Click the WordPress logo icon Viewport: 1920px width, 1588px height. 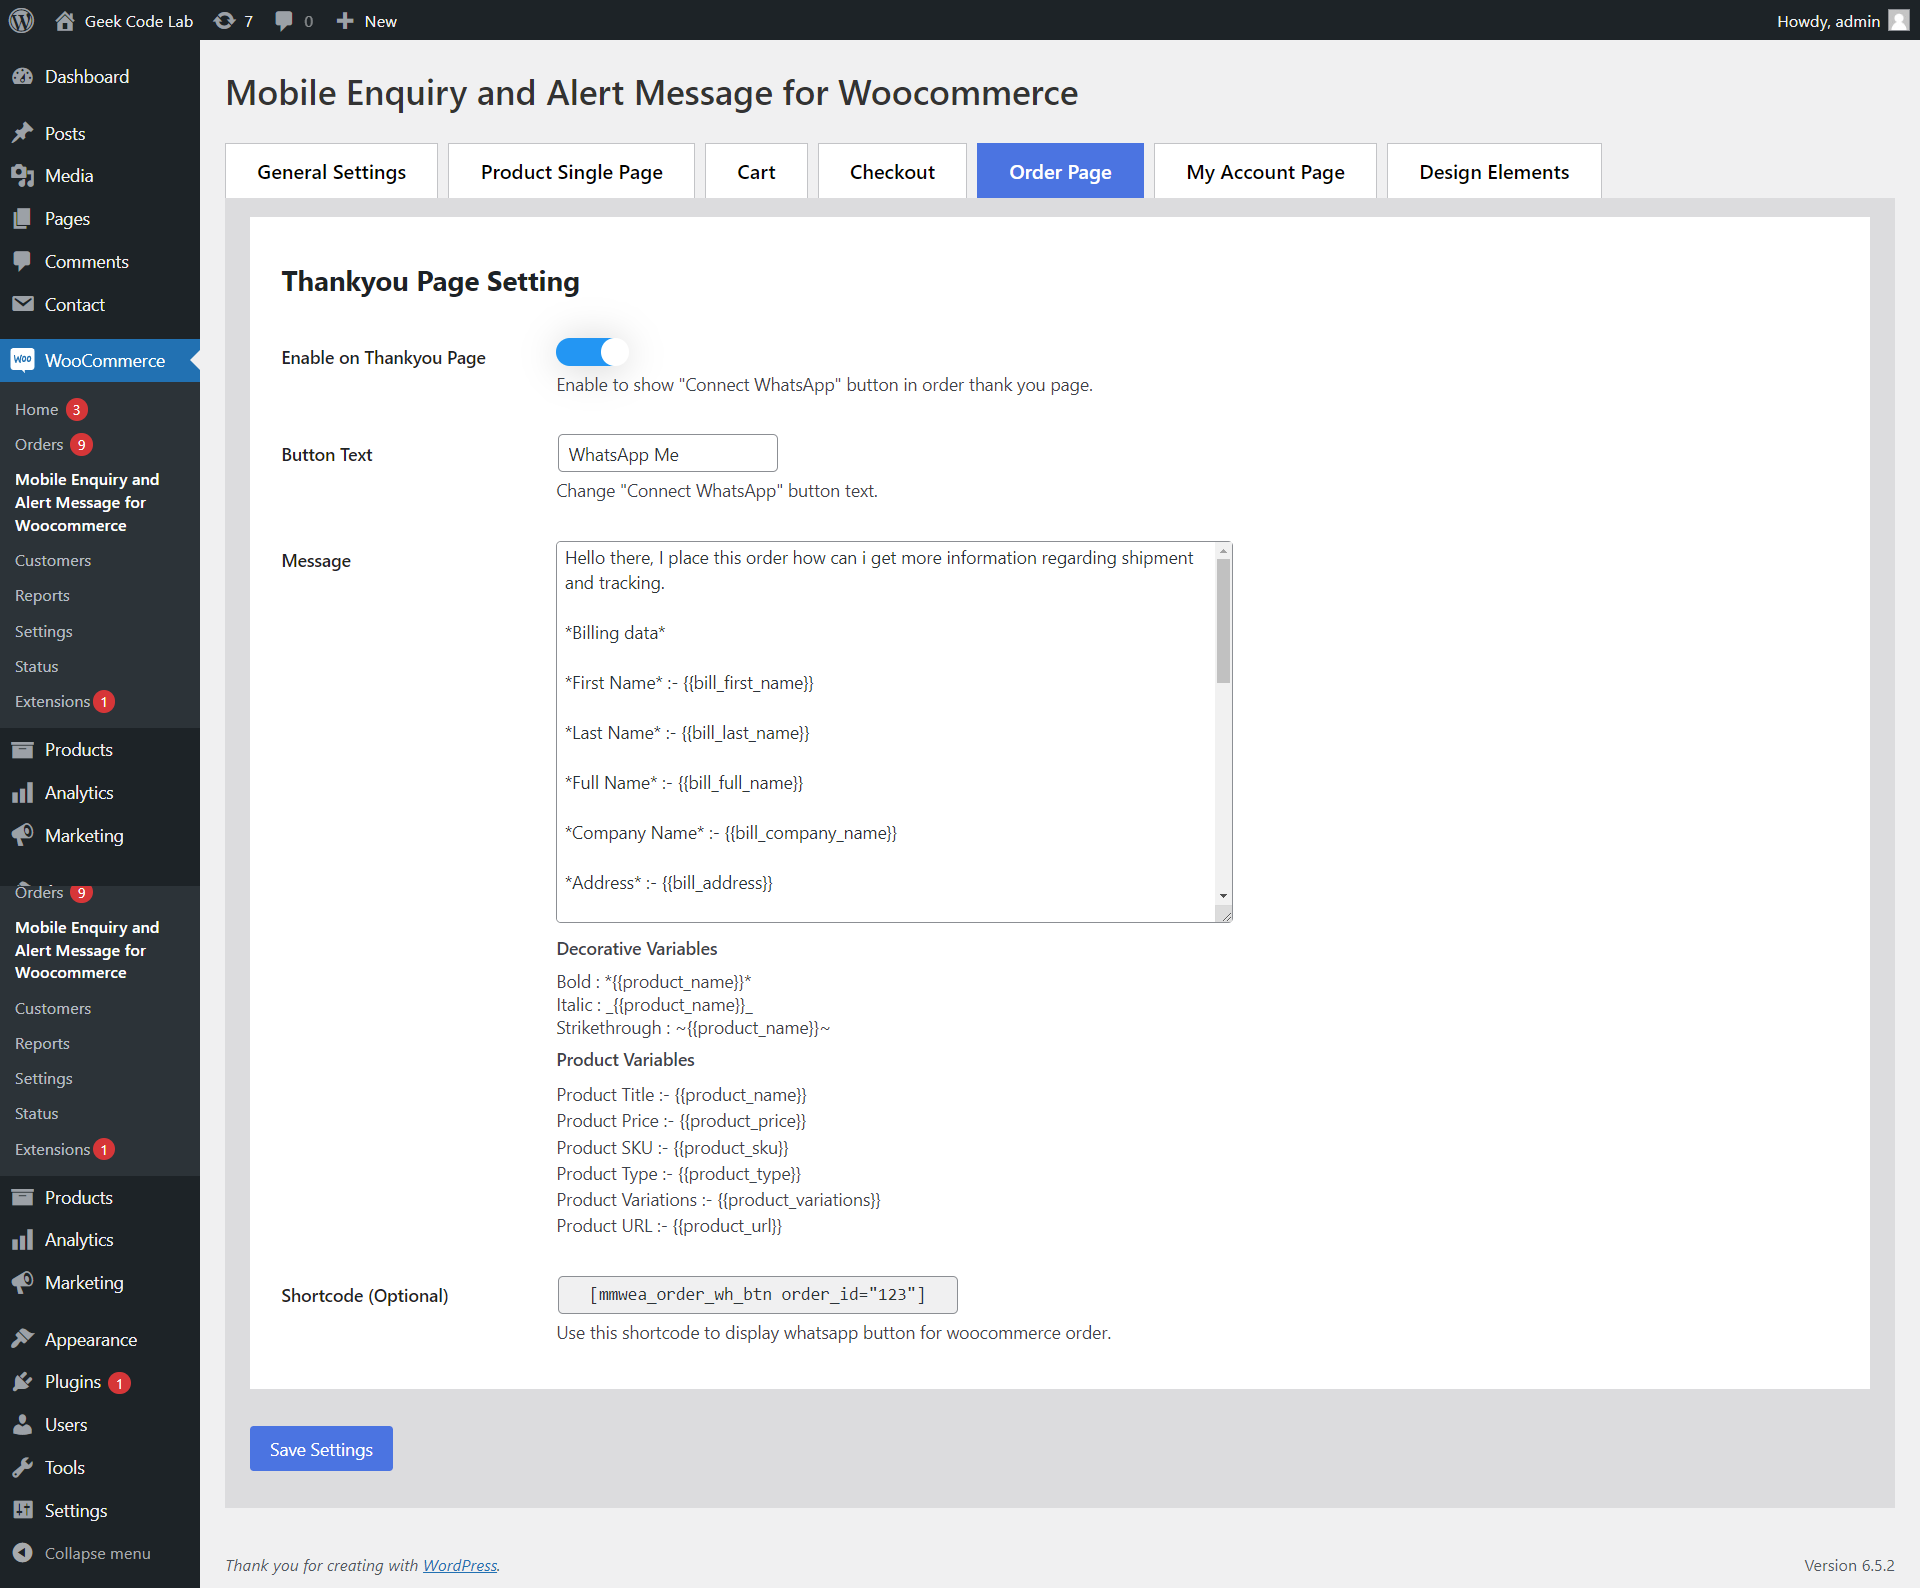(21, 20)
